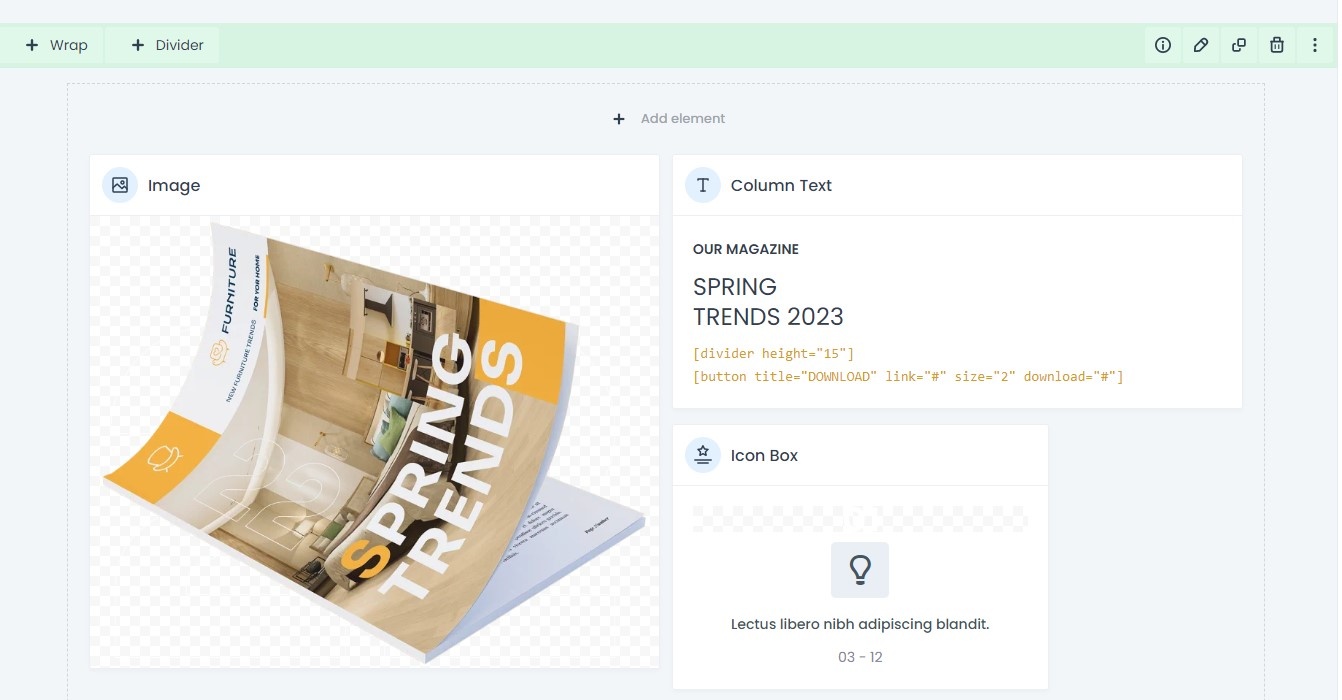Select the Icon Box header label

coord(764,455)
